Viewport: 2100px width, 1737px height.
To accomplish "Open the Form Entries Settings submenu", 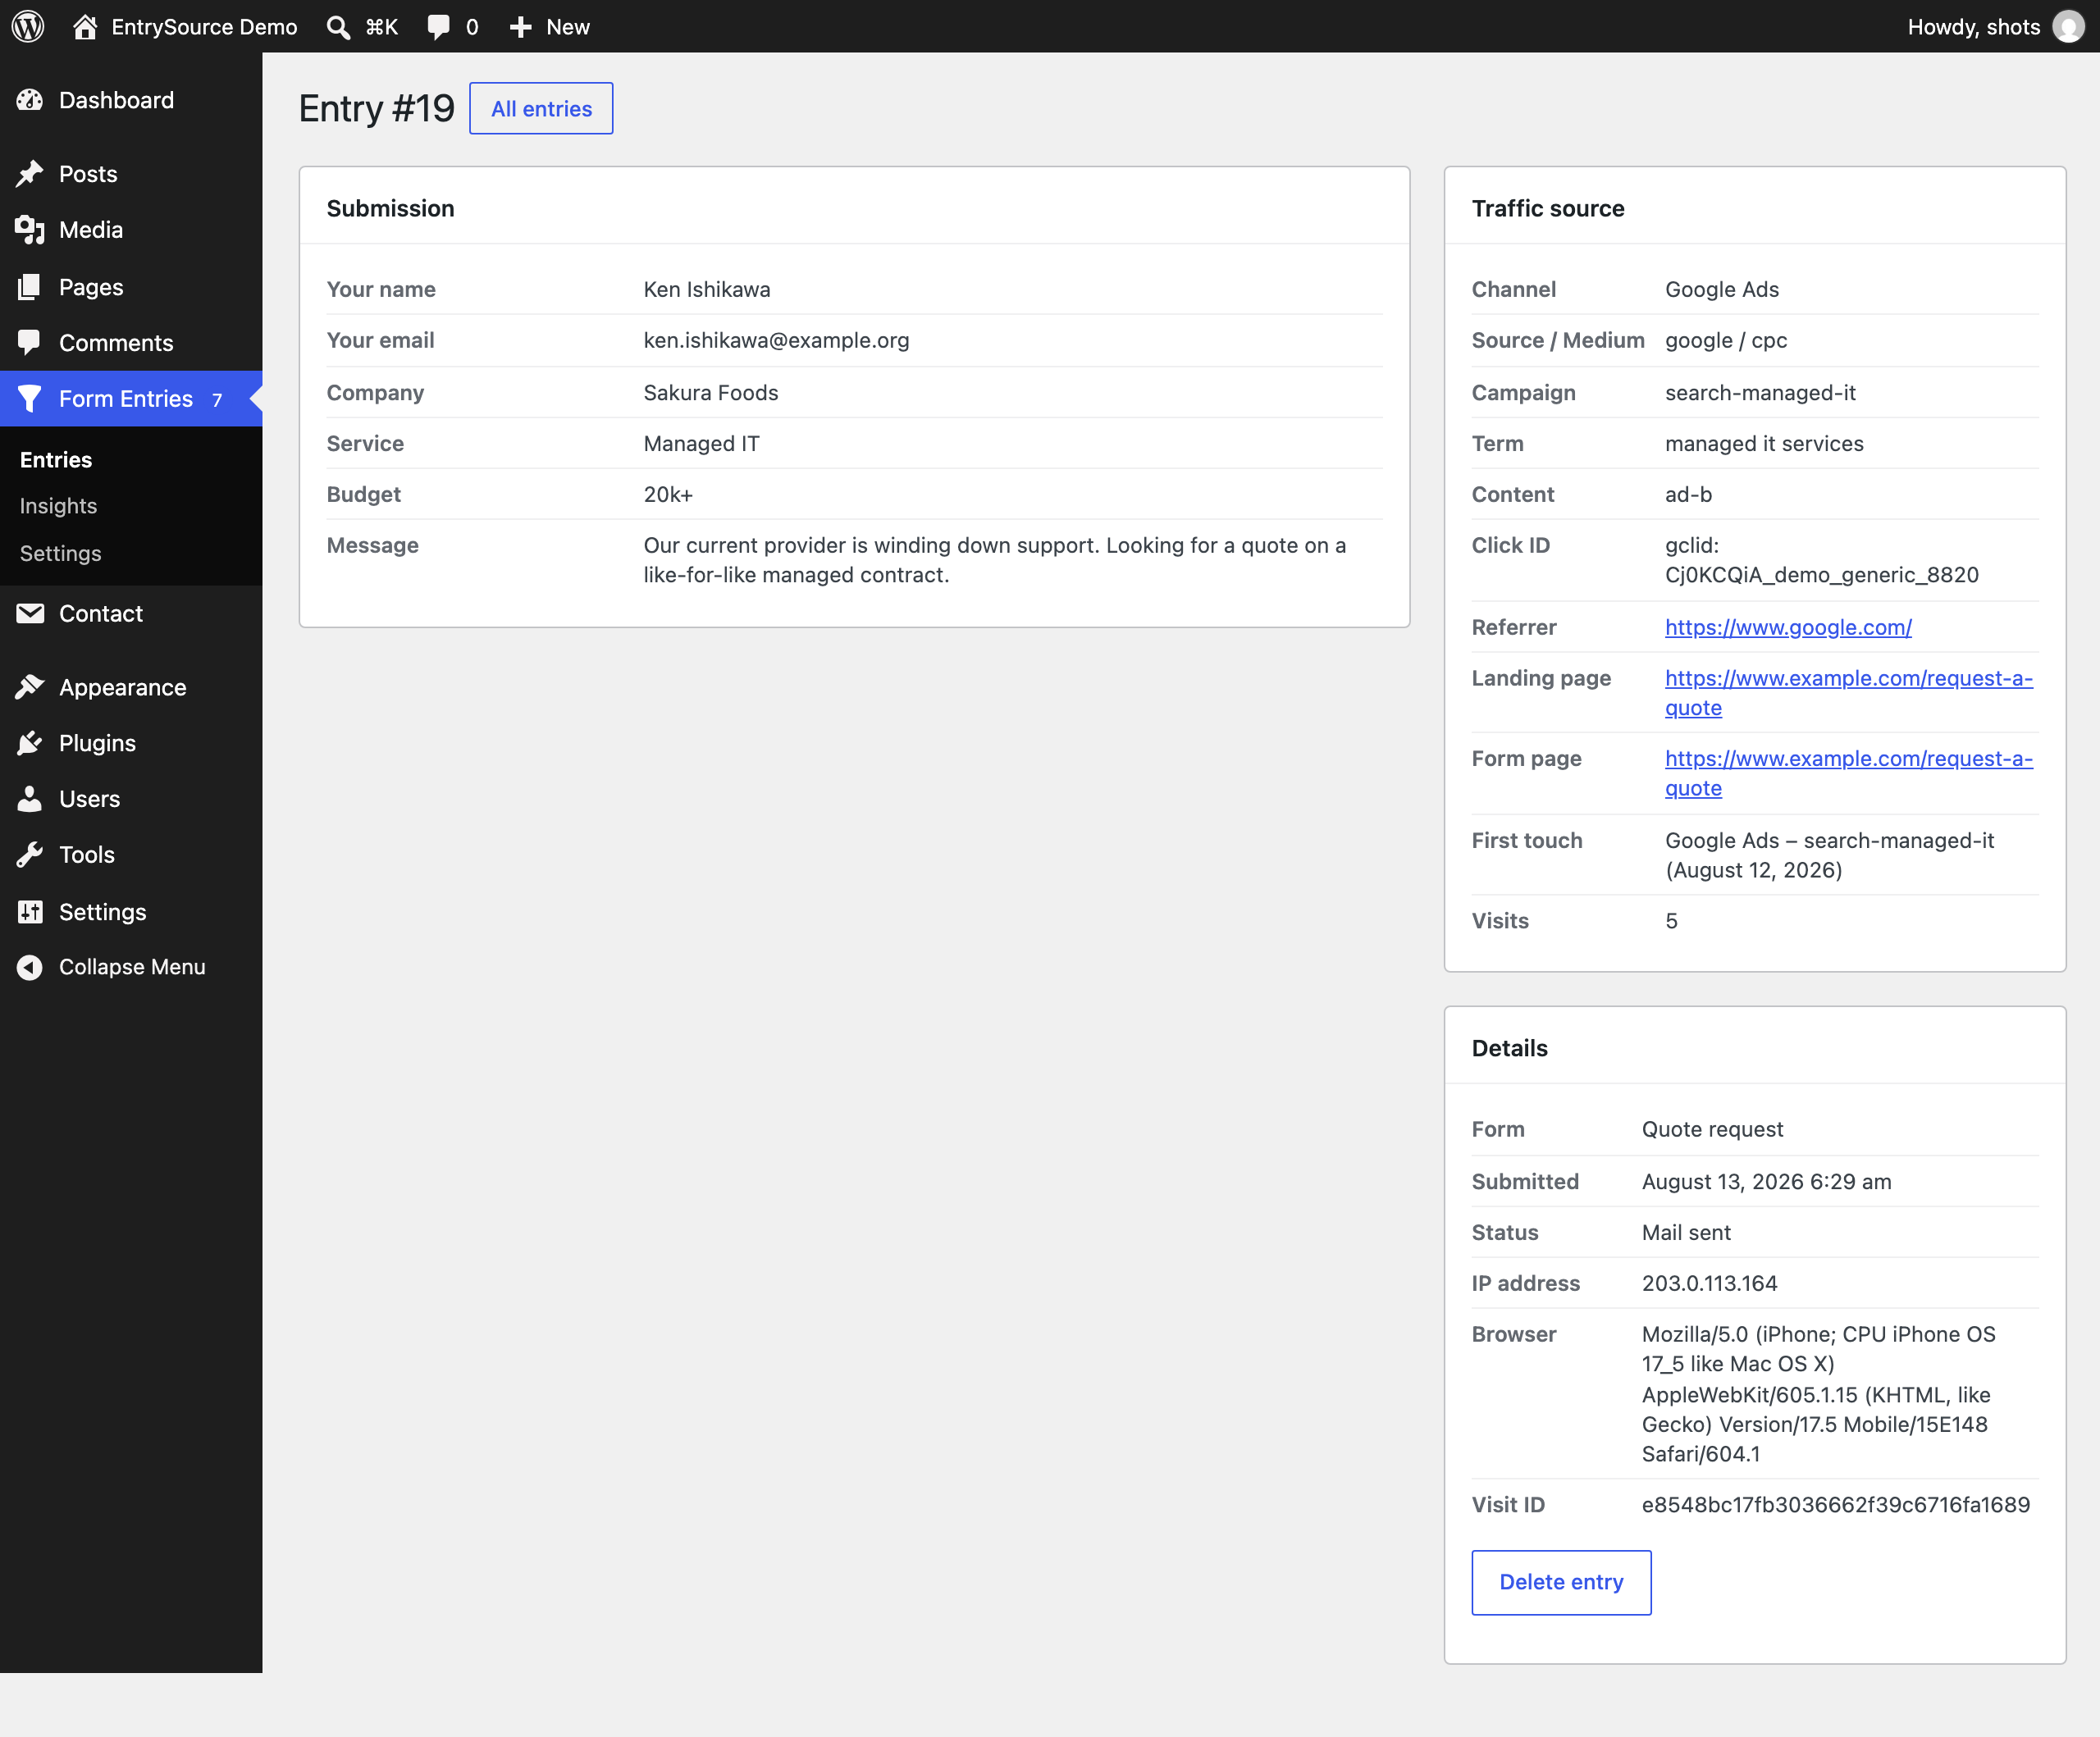I will tap(60, 553).
